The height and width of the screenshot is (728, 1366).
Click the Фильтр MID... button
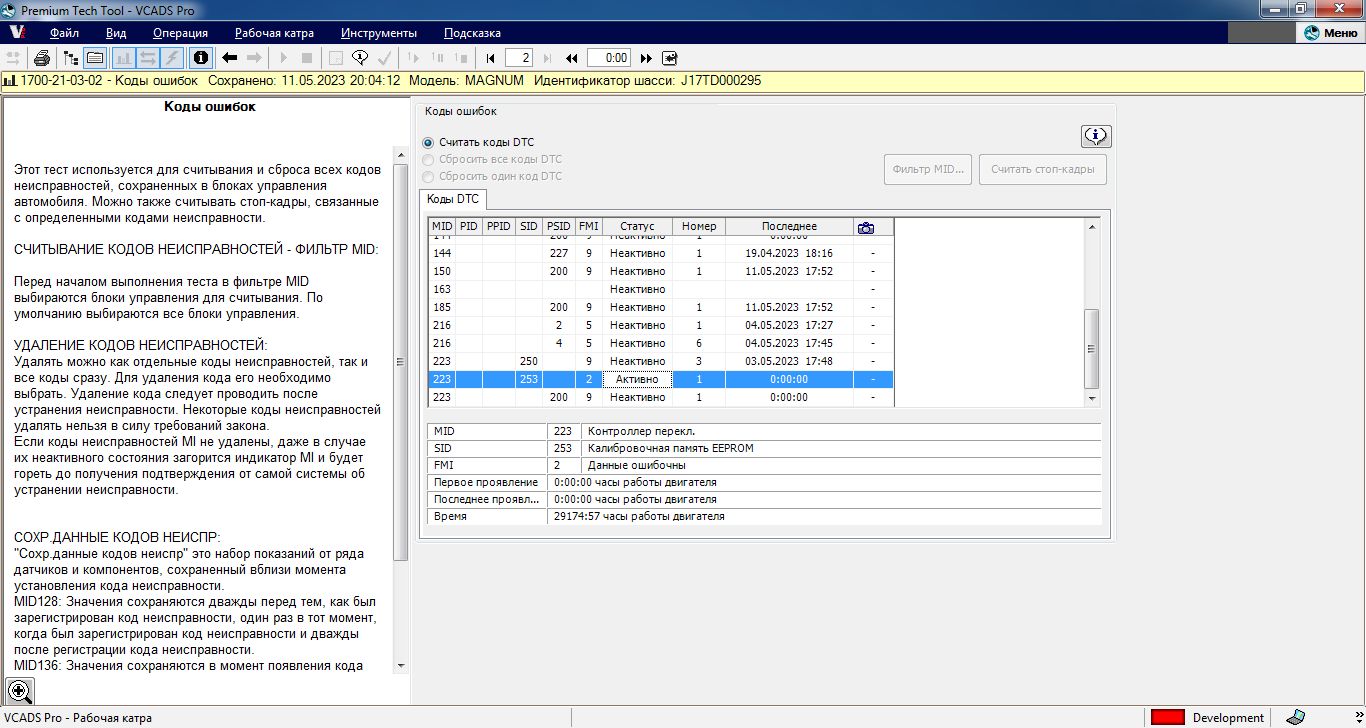click(x=928, y=169)
